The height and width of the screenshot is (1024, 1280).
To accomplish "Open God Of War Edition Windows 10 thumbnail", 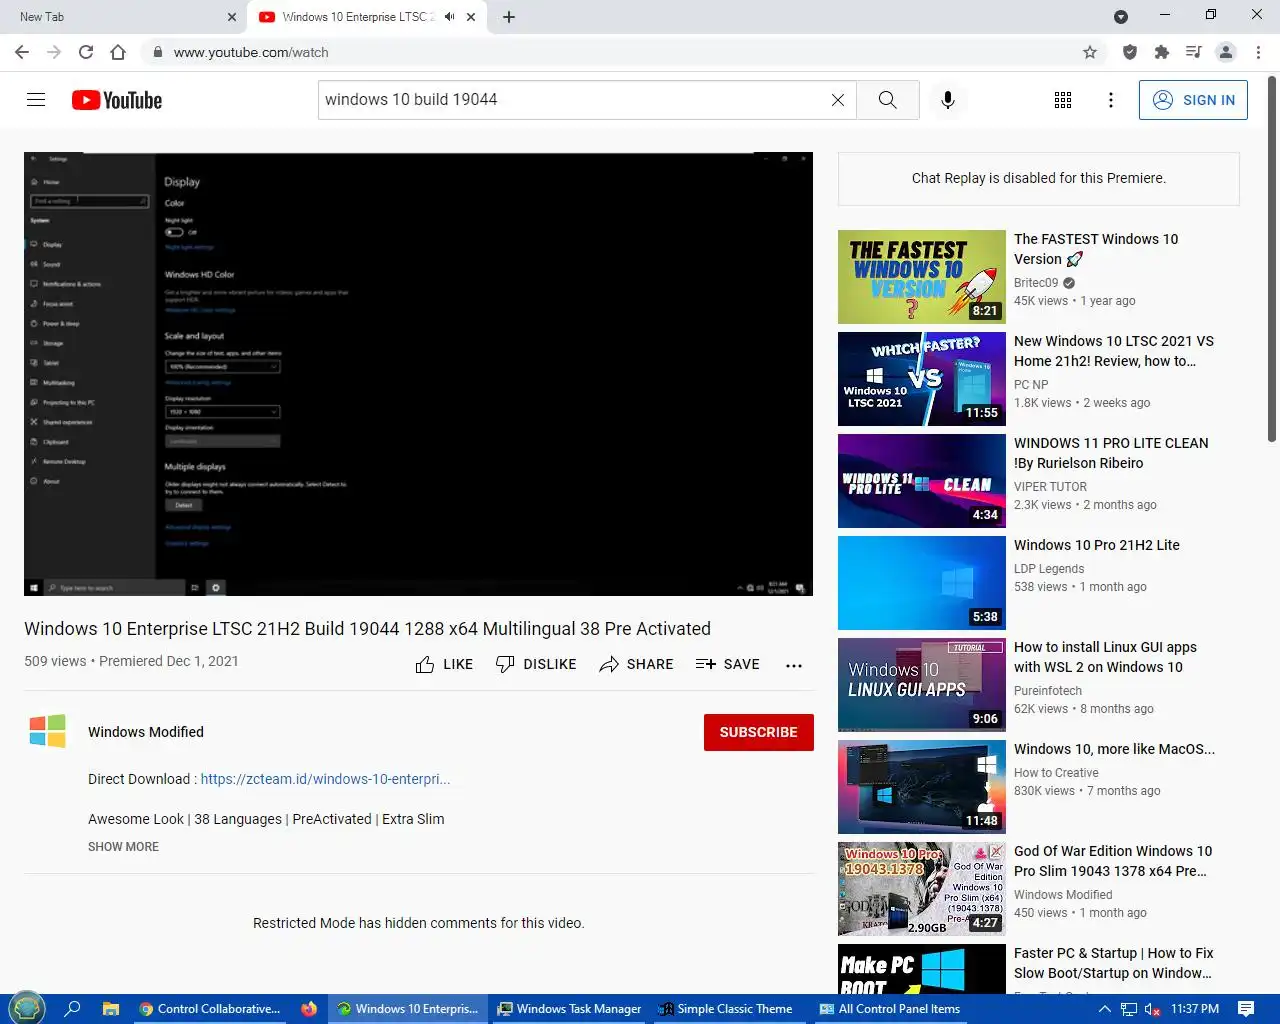I will click(x=921, y=889).
